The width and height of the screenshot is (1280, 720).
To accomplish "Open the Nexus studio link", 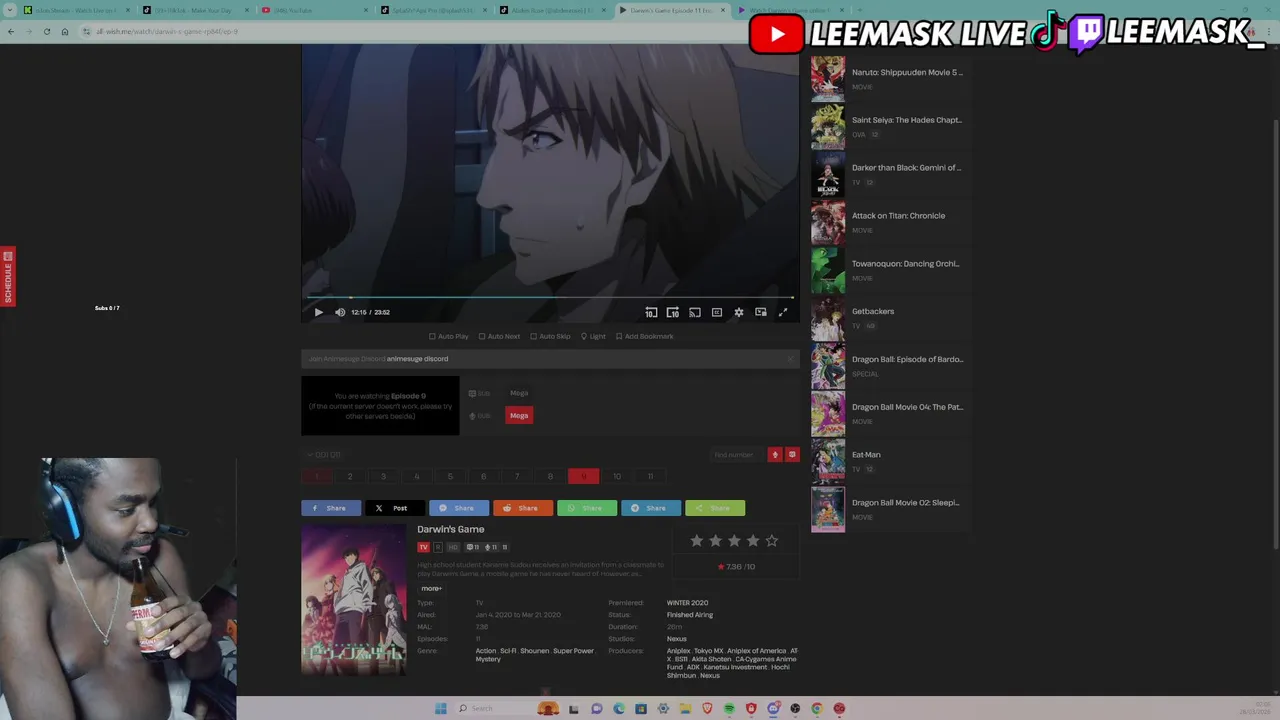I will [677, 639].
